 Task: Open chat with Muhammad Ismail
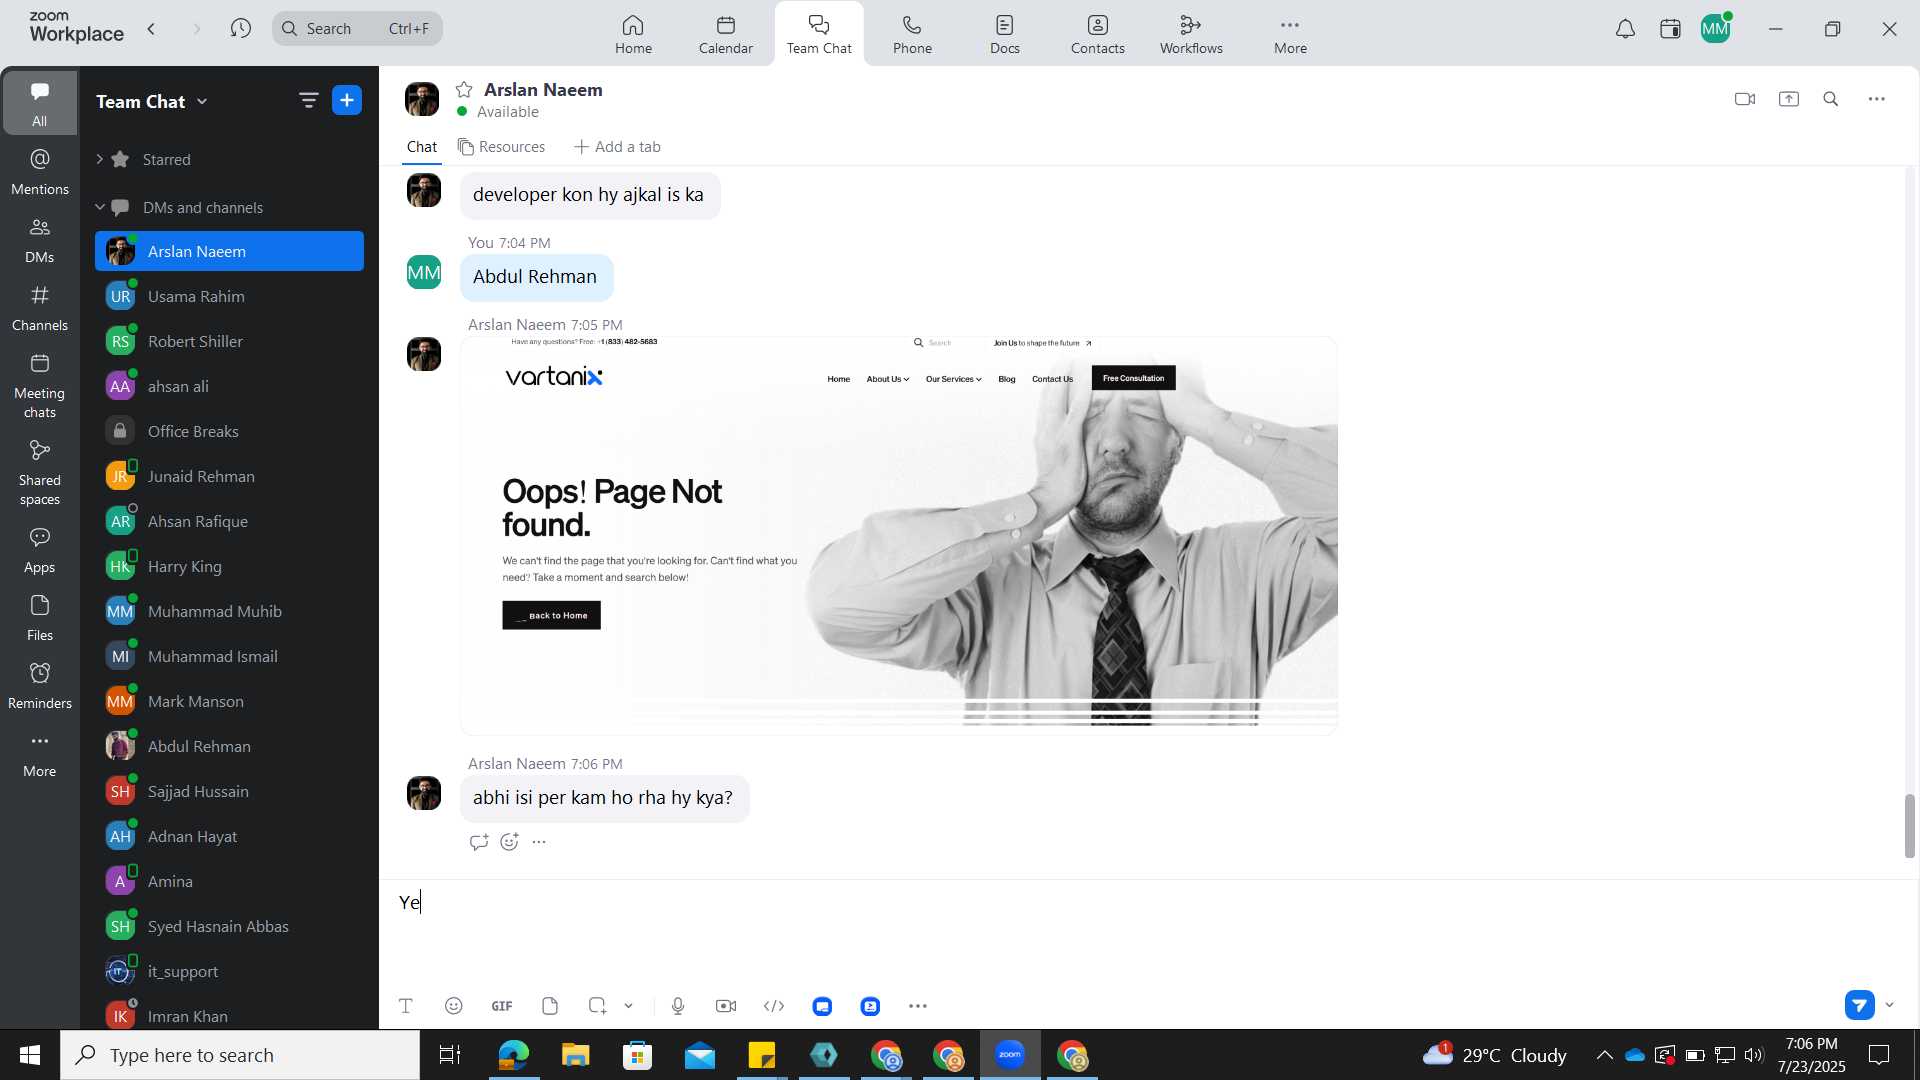(x=229, y=656)
